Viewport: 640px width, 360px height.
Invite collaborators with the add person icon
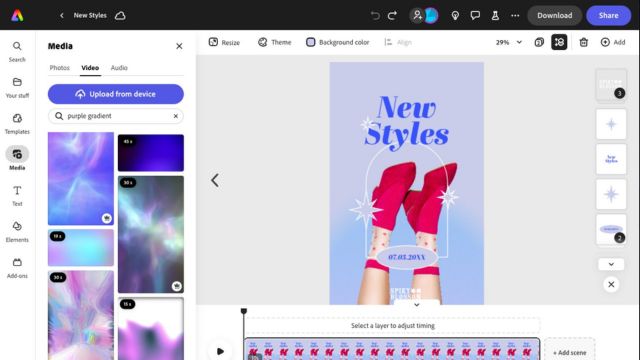[417, 16]
